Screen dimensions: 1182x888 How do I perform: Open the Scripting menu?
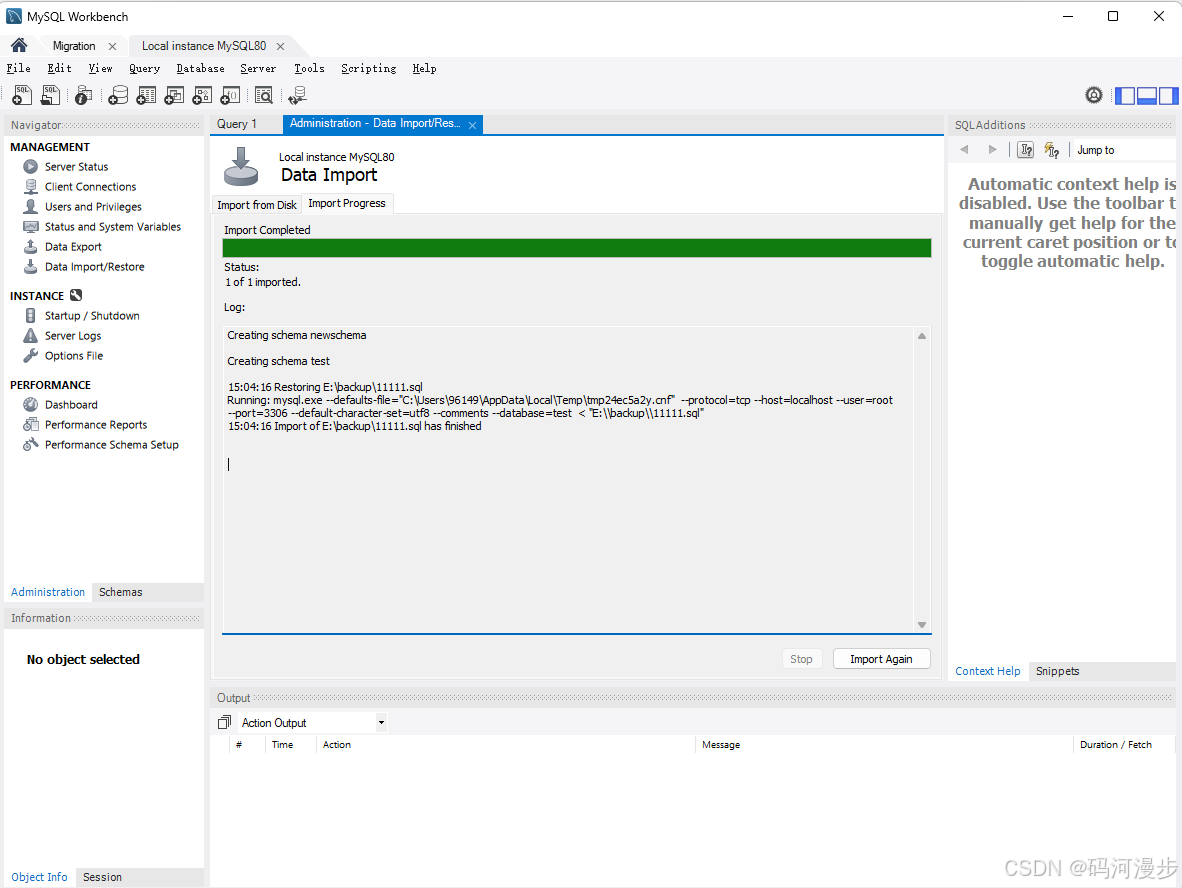click(x=369, y=69)
